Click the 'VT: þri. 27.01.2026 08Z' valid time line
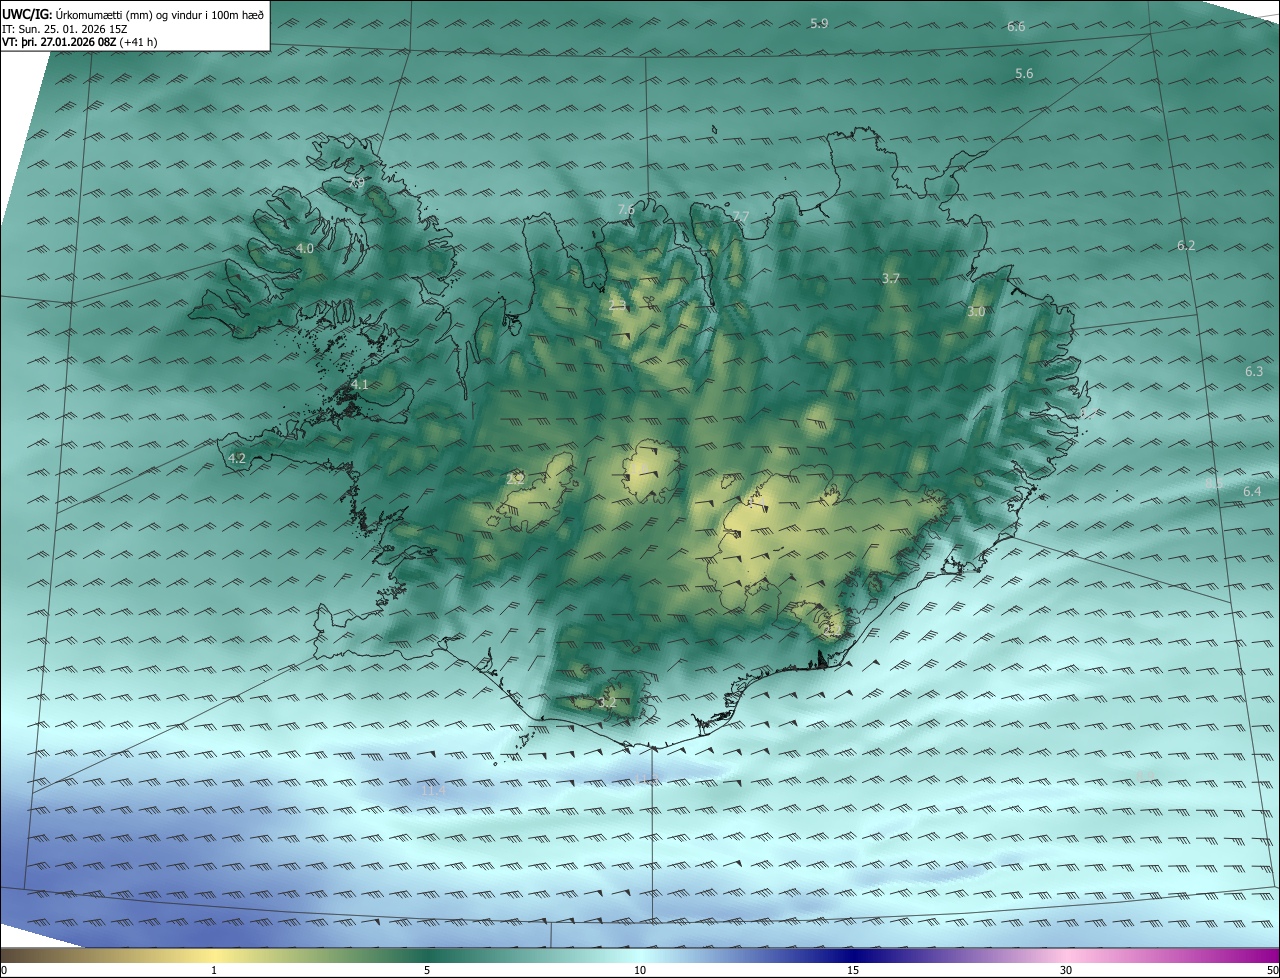 click(79, 42)
